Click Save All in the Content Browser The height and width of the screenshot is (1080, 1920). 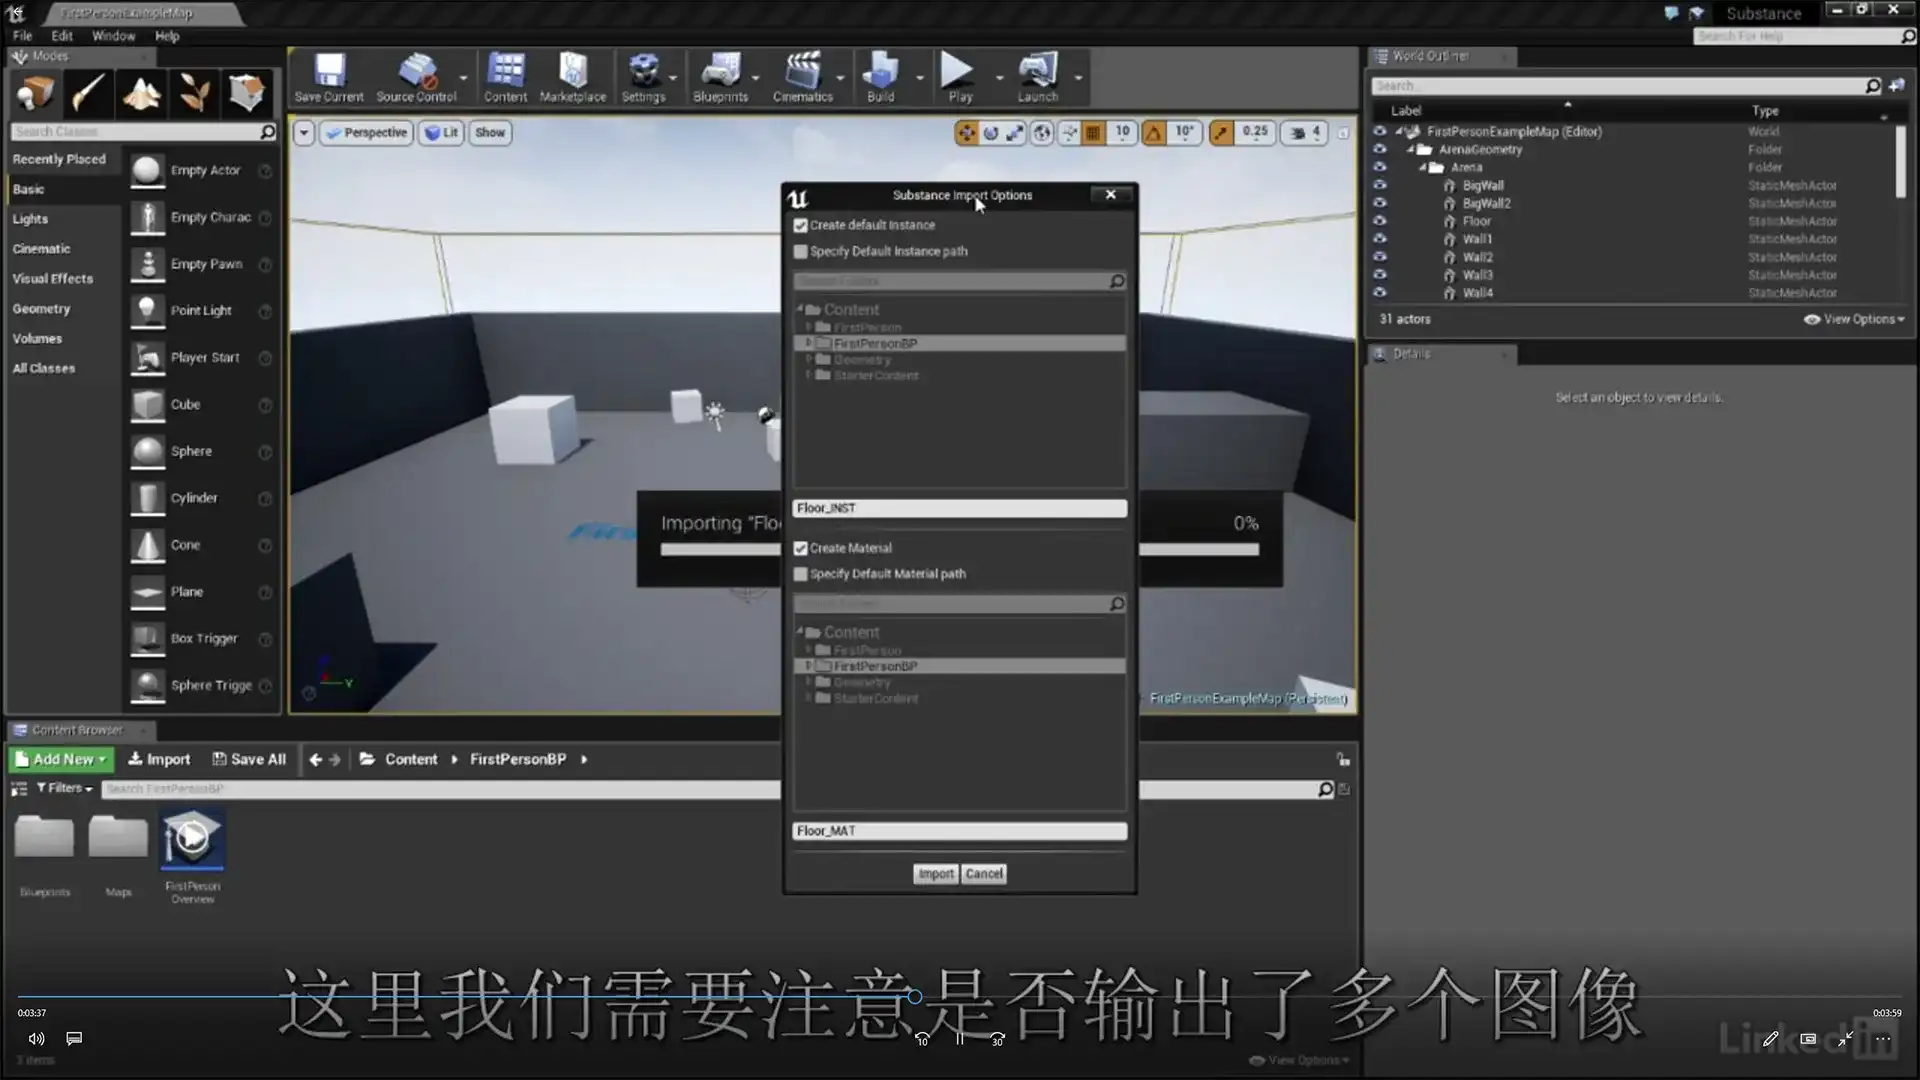[x=249, y=759]
